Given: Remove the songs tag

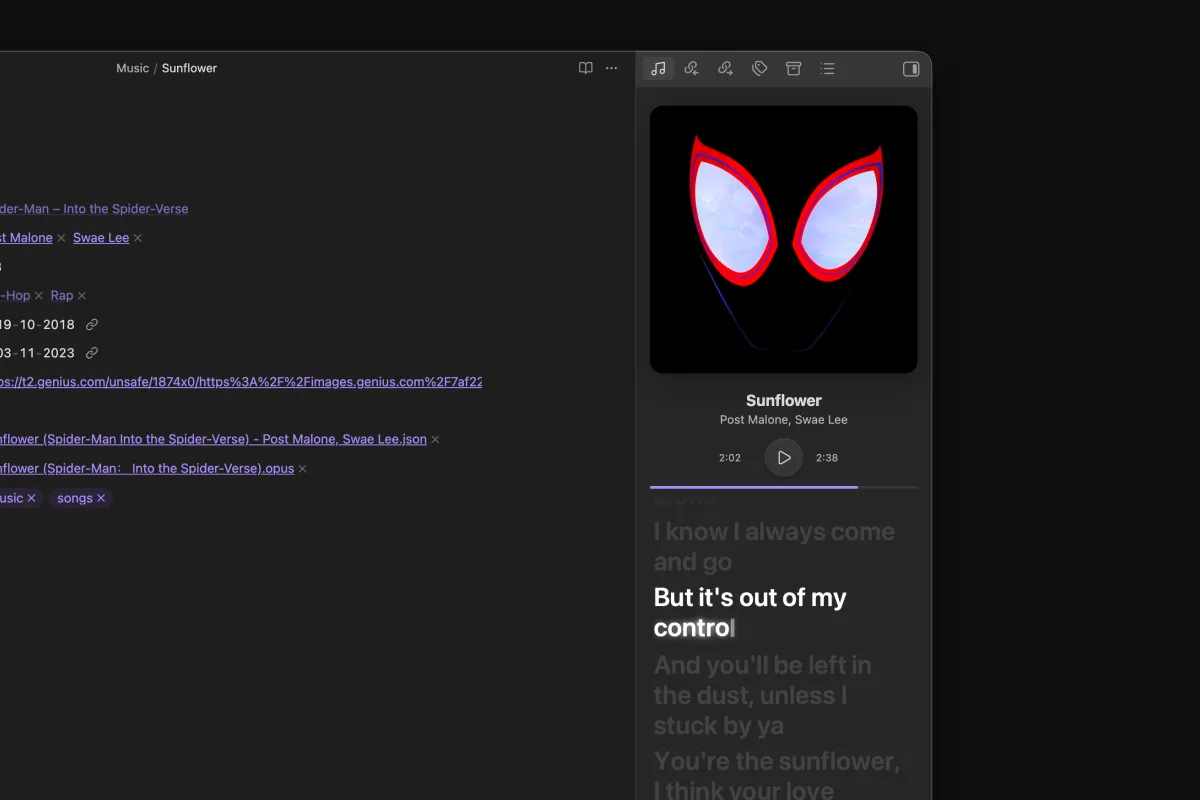Looking at the screenshot, I should pos(101,498).
